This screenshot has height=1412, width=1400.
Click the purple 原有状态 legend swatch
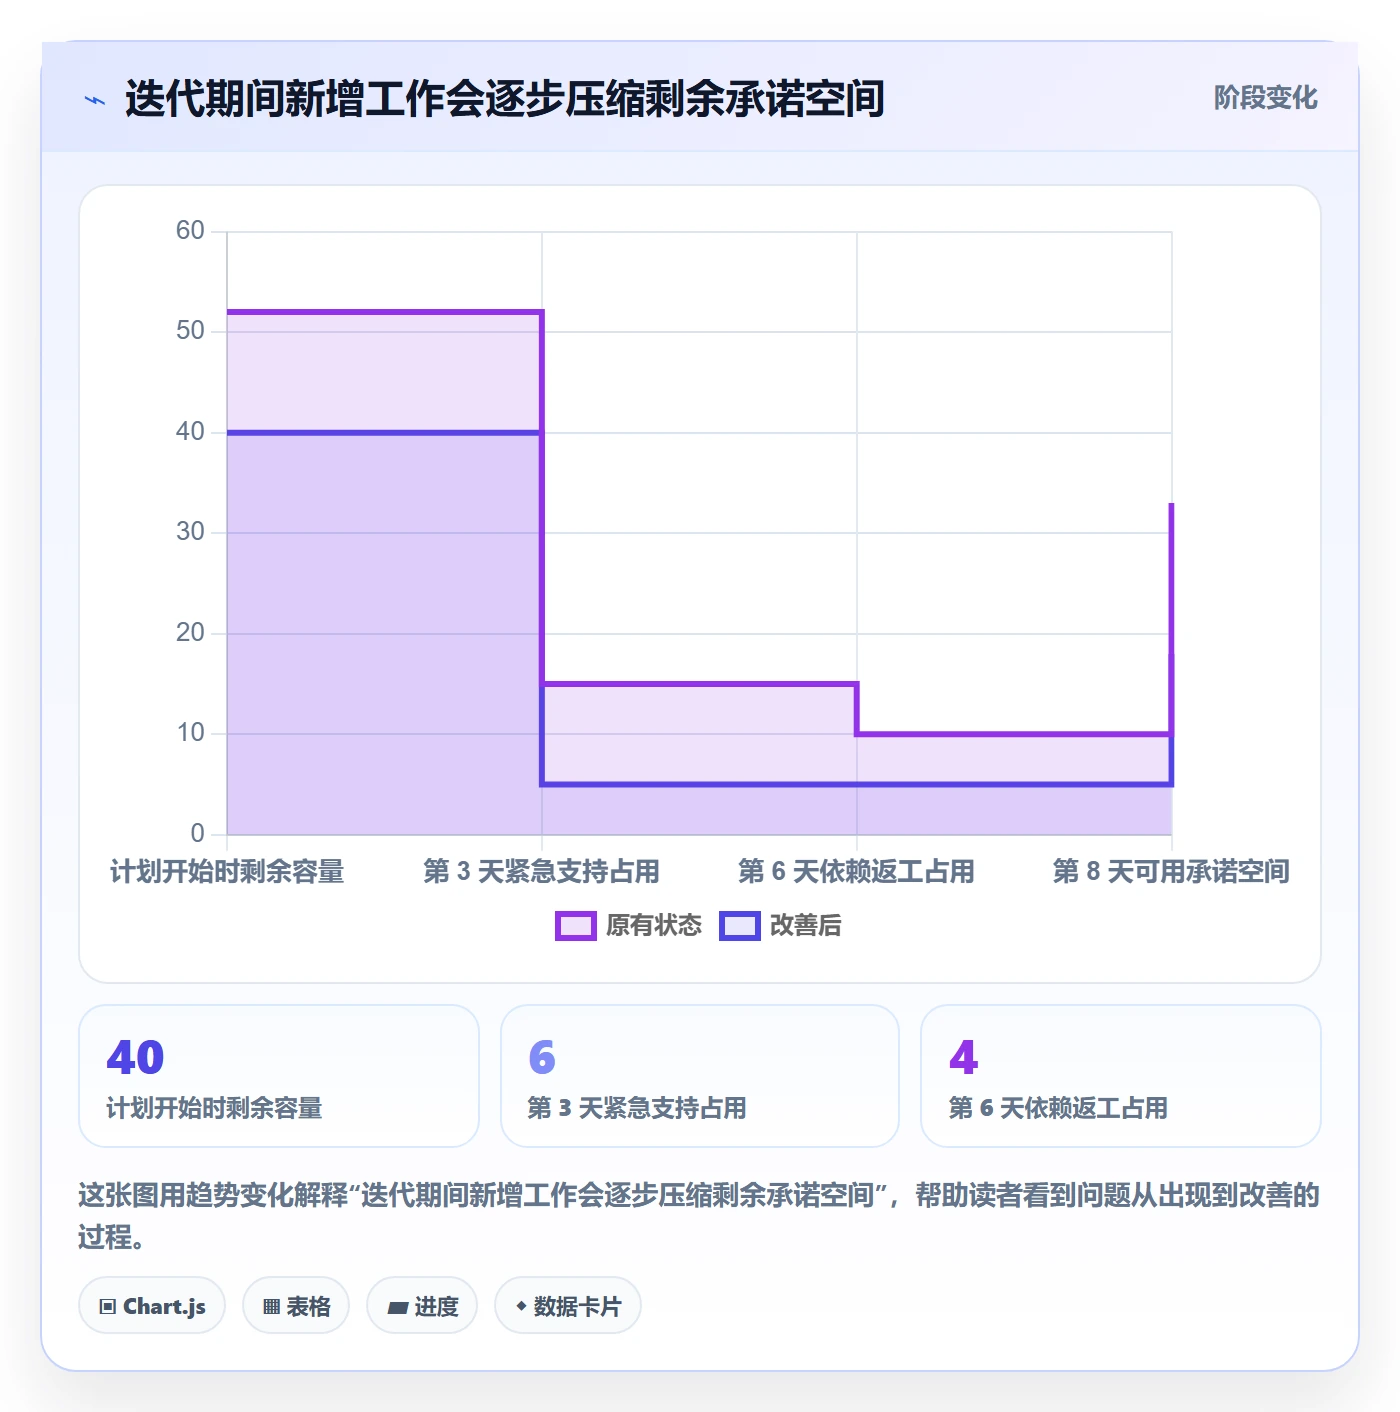point(575,926)
